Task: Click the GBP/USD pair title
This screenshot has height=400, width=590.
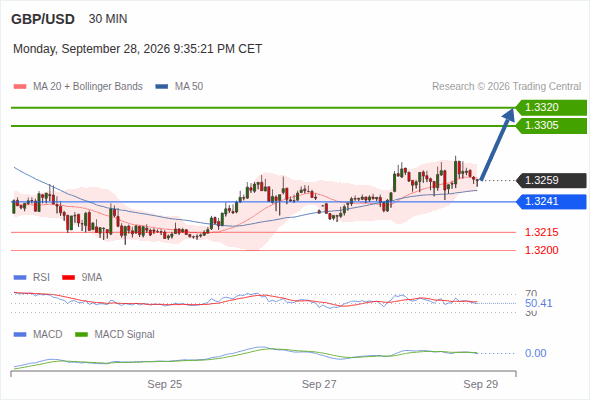Action: (43, 19)
